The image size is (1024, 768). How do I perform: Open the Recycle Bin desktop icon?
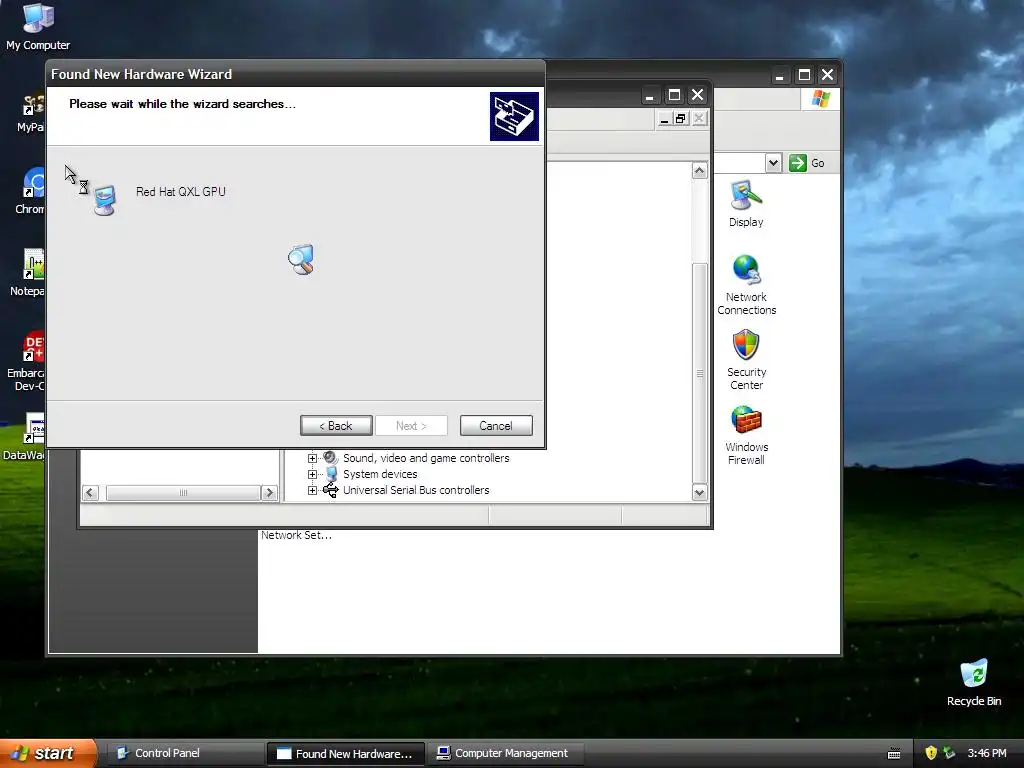point(974,683)
